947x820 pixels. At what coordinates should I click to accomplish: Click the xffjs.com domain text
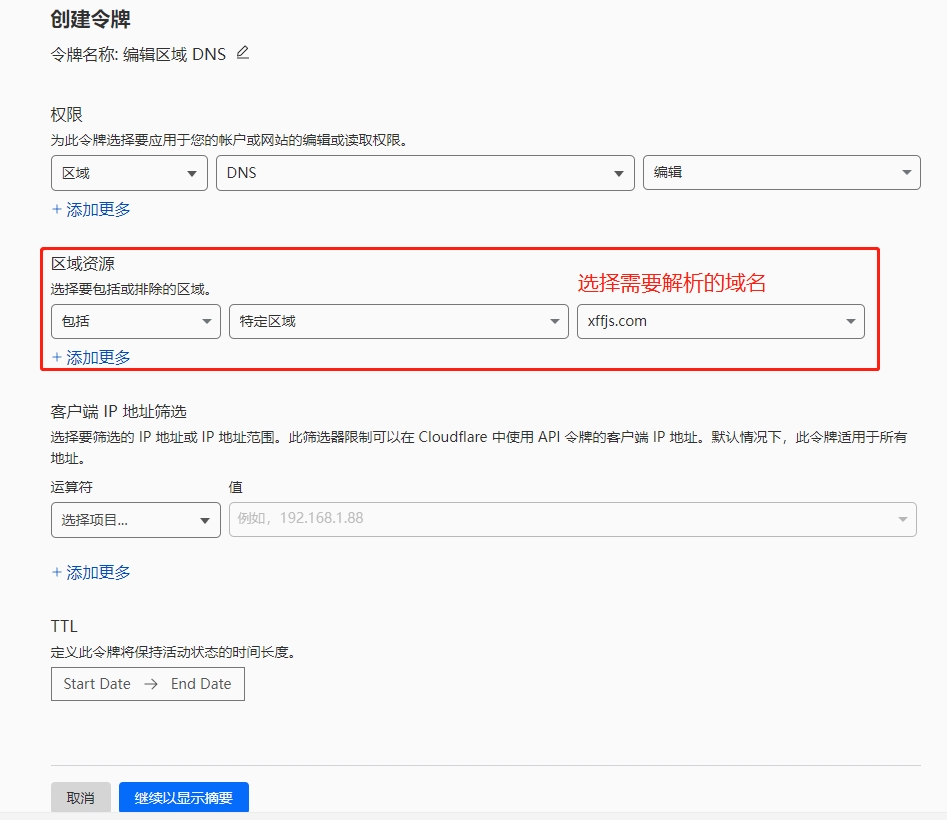tap(617, 321)
